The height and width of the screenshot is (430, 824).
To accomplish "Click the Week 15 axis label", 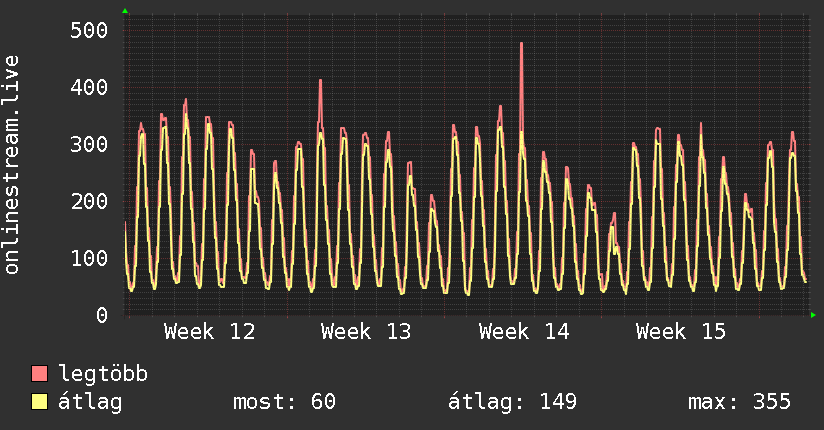I will click(681, 332).
